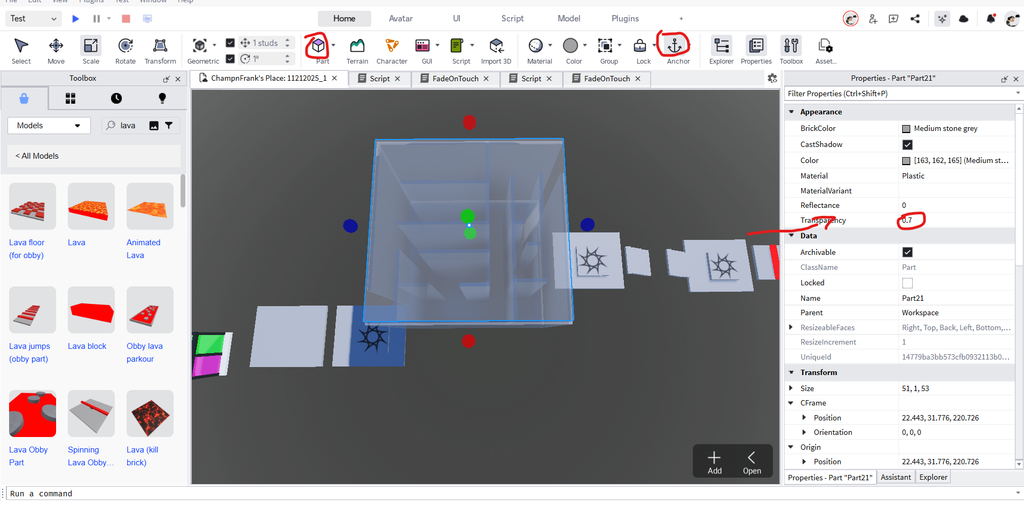This screenshot has width=1024, height=522.
Task: Expand the Size property
Action: click(x=792, y=388)
